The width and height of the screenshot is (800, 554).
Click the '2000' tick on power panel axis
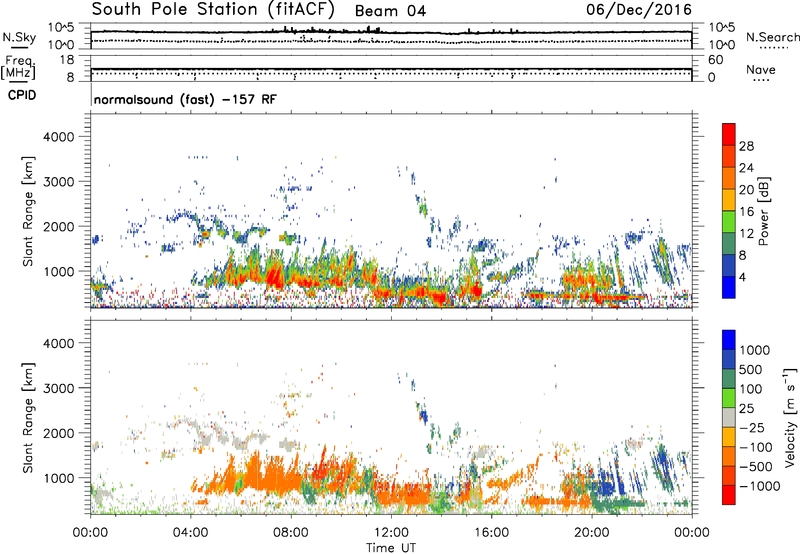point(58,226)
